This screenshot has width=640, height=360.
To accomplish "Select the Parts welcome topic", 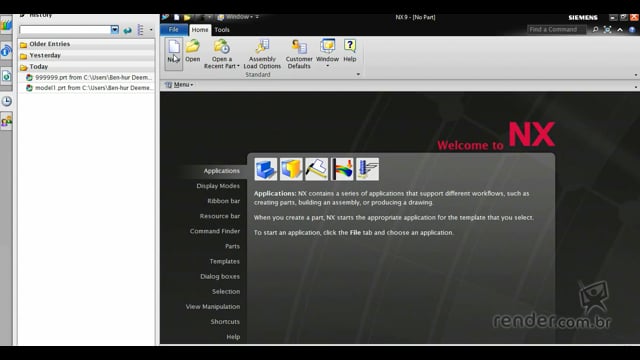I will point(232,246).
